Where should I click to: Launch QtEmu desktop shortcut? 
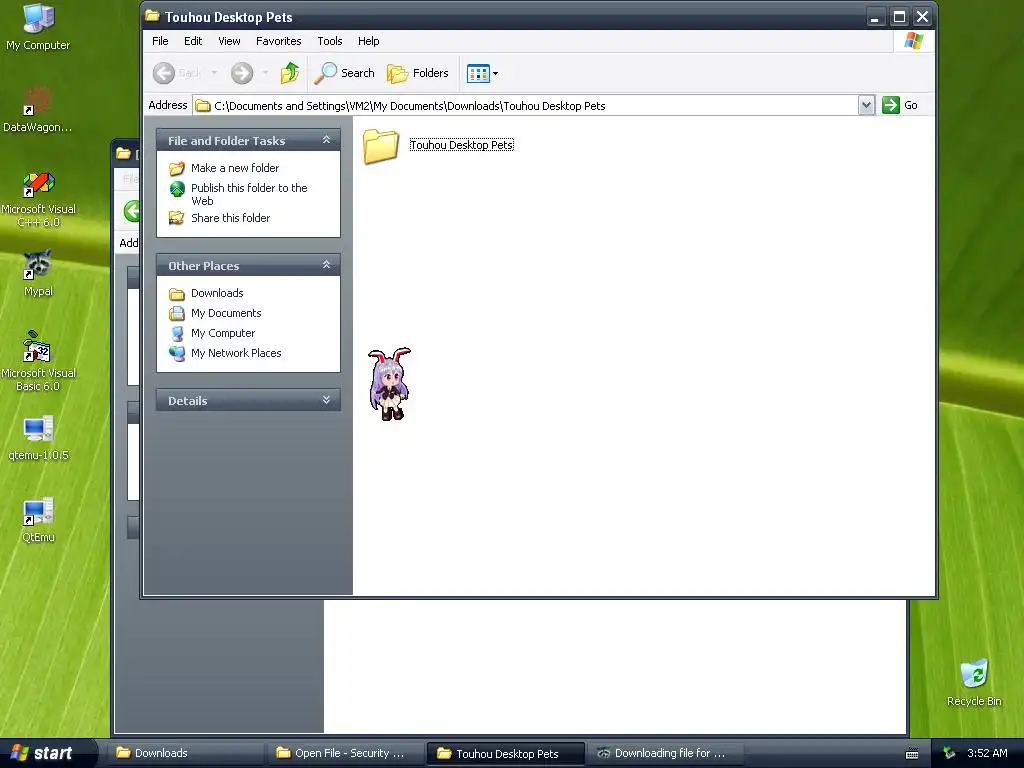click(38, 520)
